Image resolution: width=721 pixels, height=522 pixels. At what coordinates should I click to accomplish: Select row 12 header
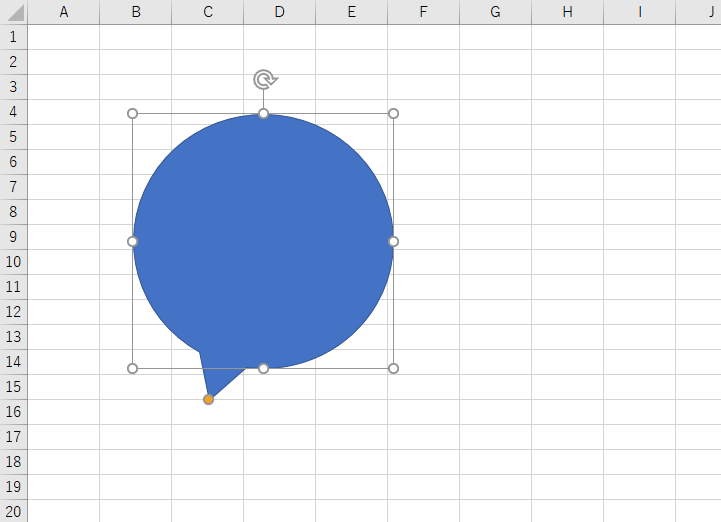pos(13,312)
